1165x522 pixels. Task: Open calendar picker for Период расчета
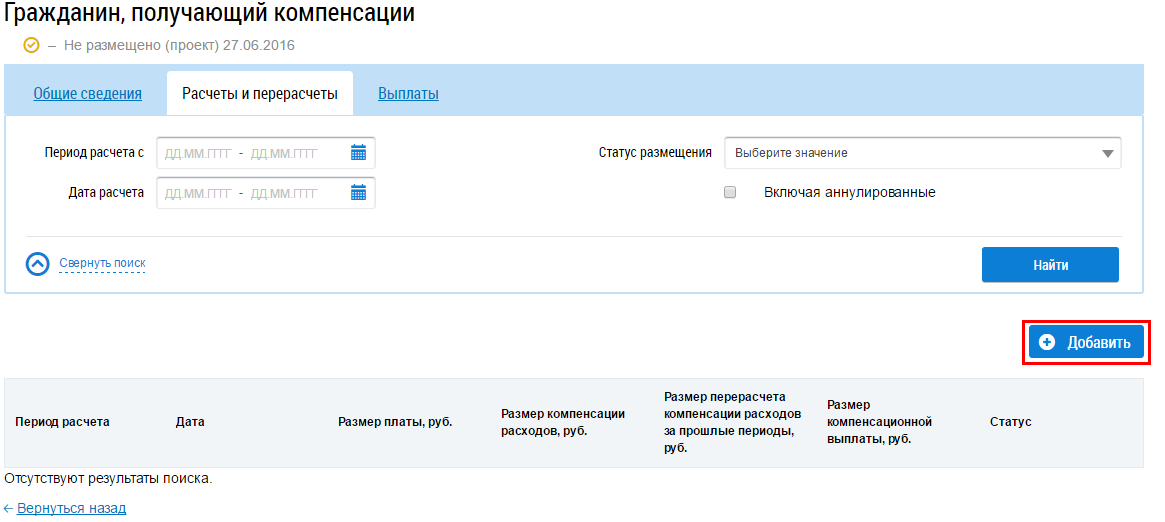click(x=359, y=153)
